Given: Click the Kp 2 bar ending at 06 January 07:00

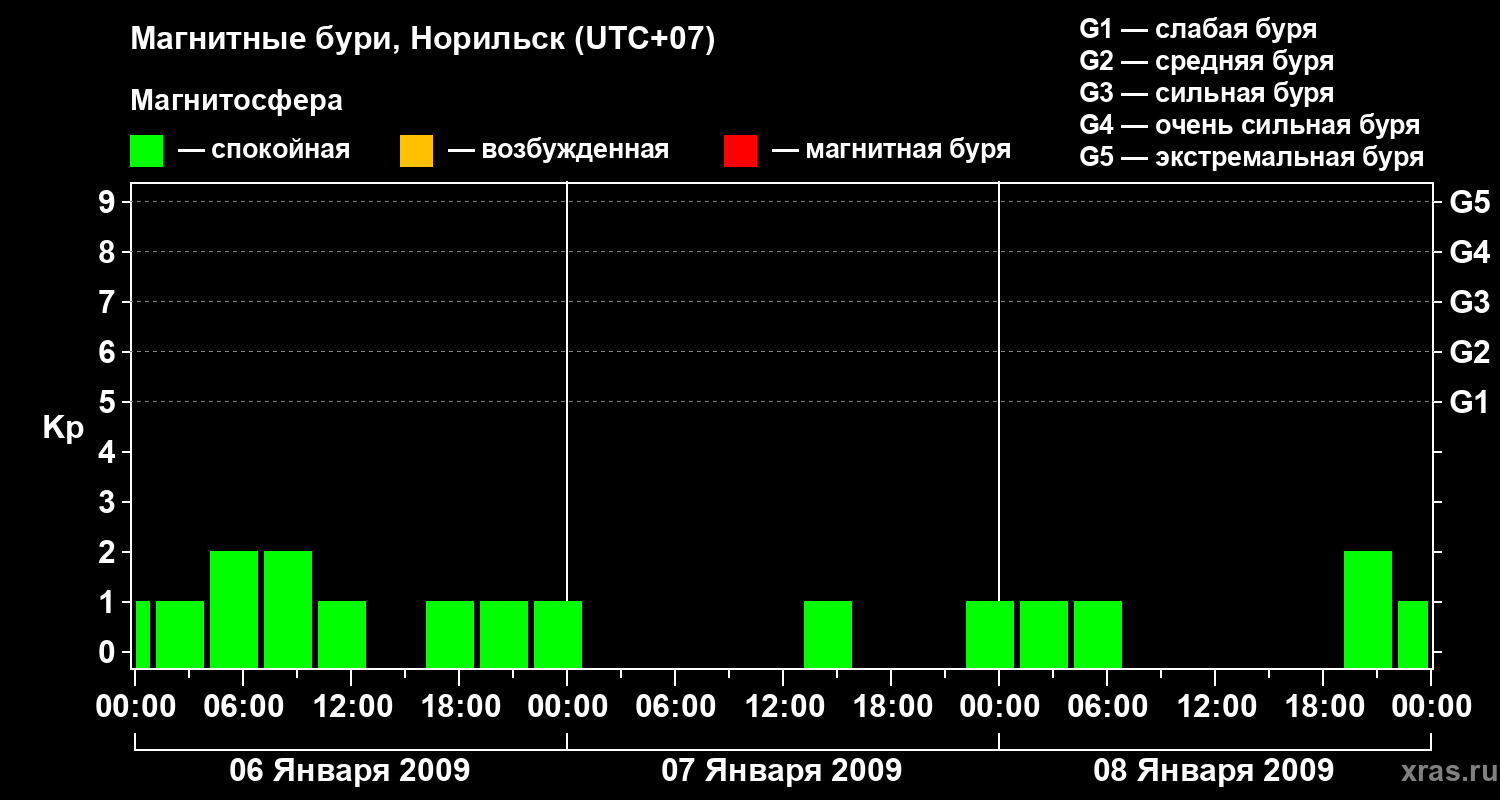Looking at the screenshot, I should pyautogui.click(x=234, y=609).
